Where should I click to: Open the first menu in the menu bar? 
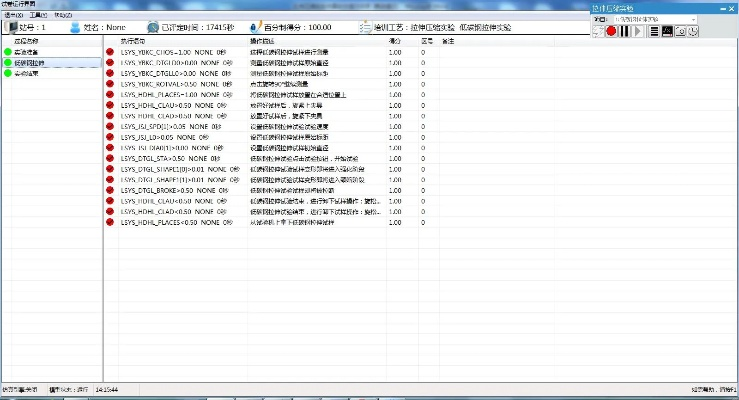point(13,16)
